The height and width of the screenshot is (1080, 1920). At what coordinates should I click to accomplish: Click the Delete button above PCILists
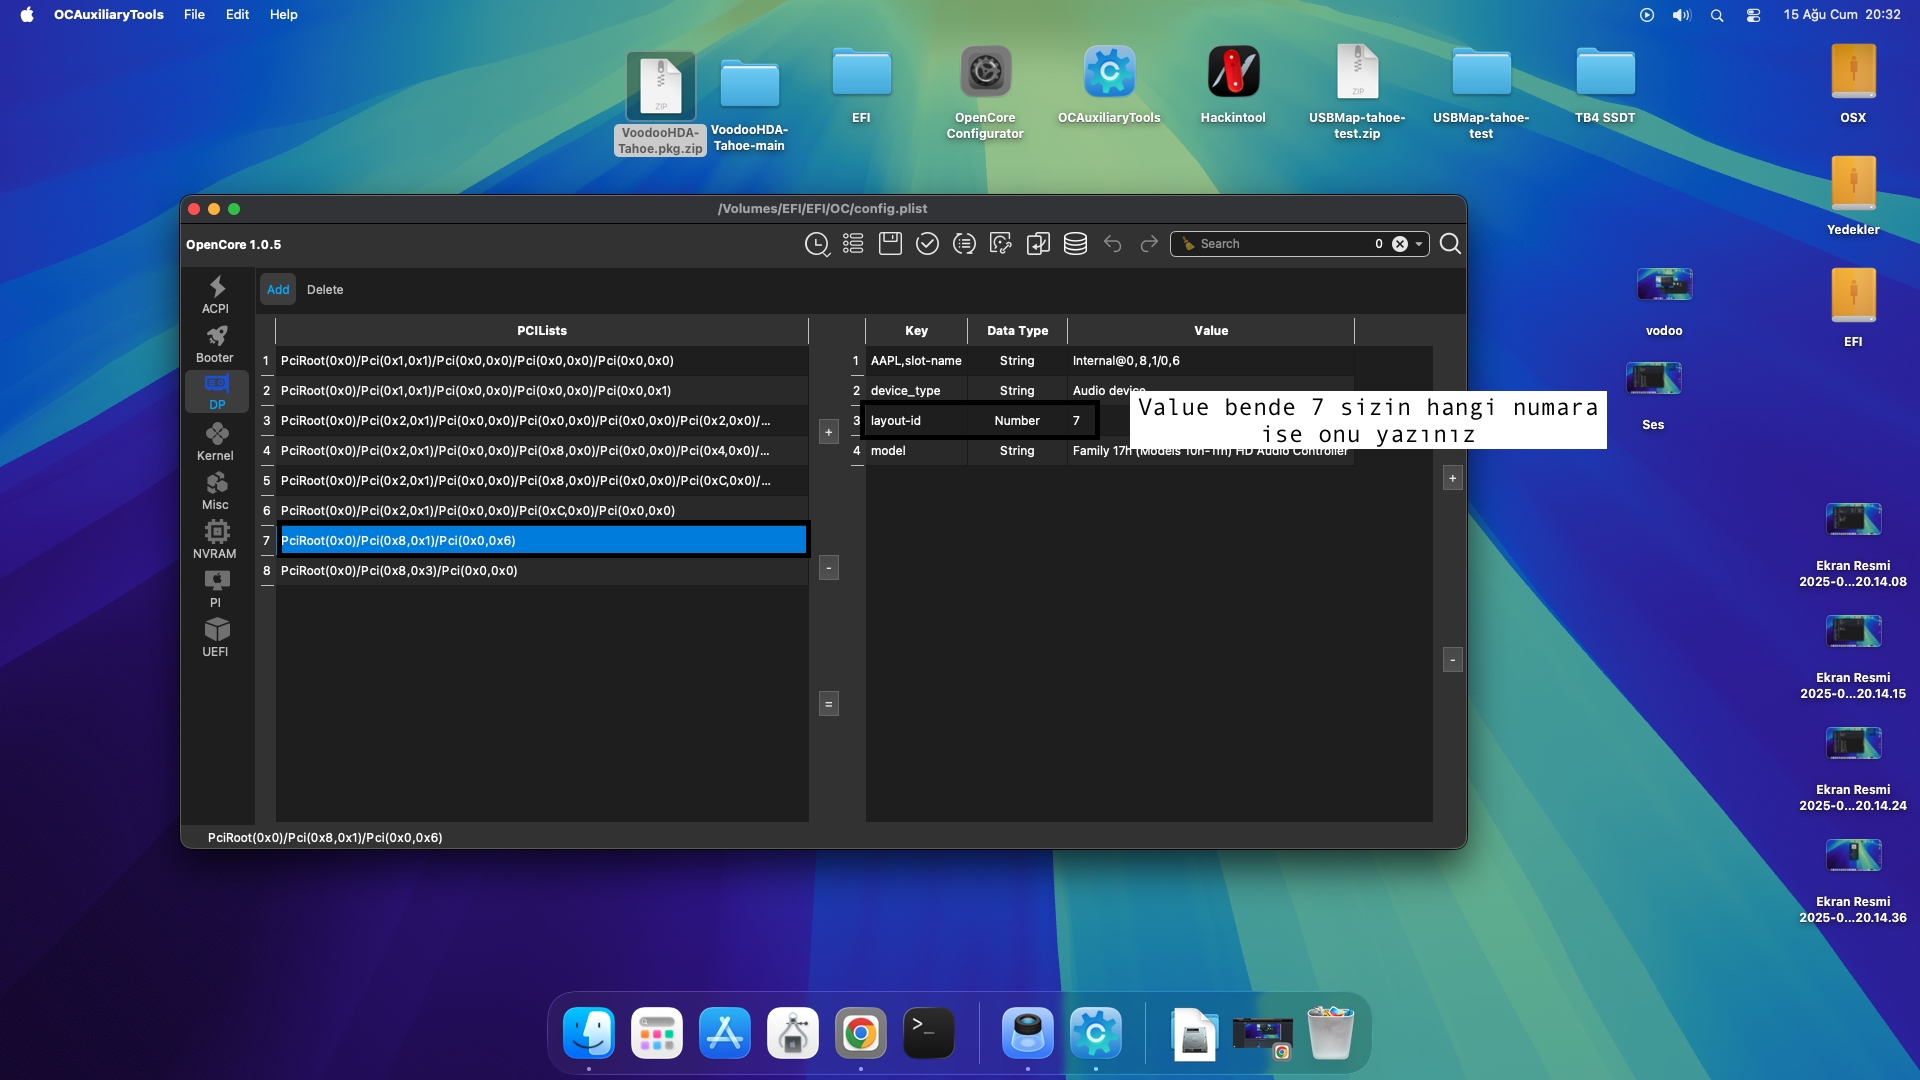coord(325,290)
